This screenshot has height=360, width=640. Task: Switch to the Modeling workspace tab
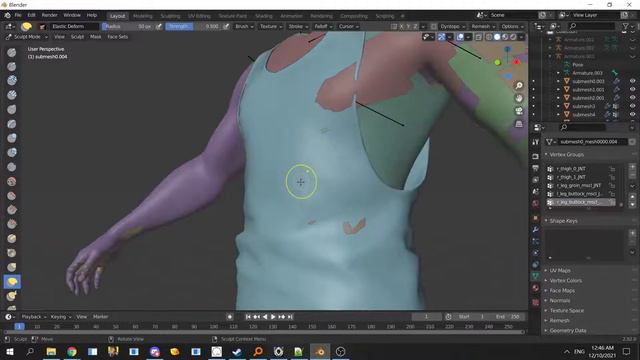click(142, 16)
